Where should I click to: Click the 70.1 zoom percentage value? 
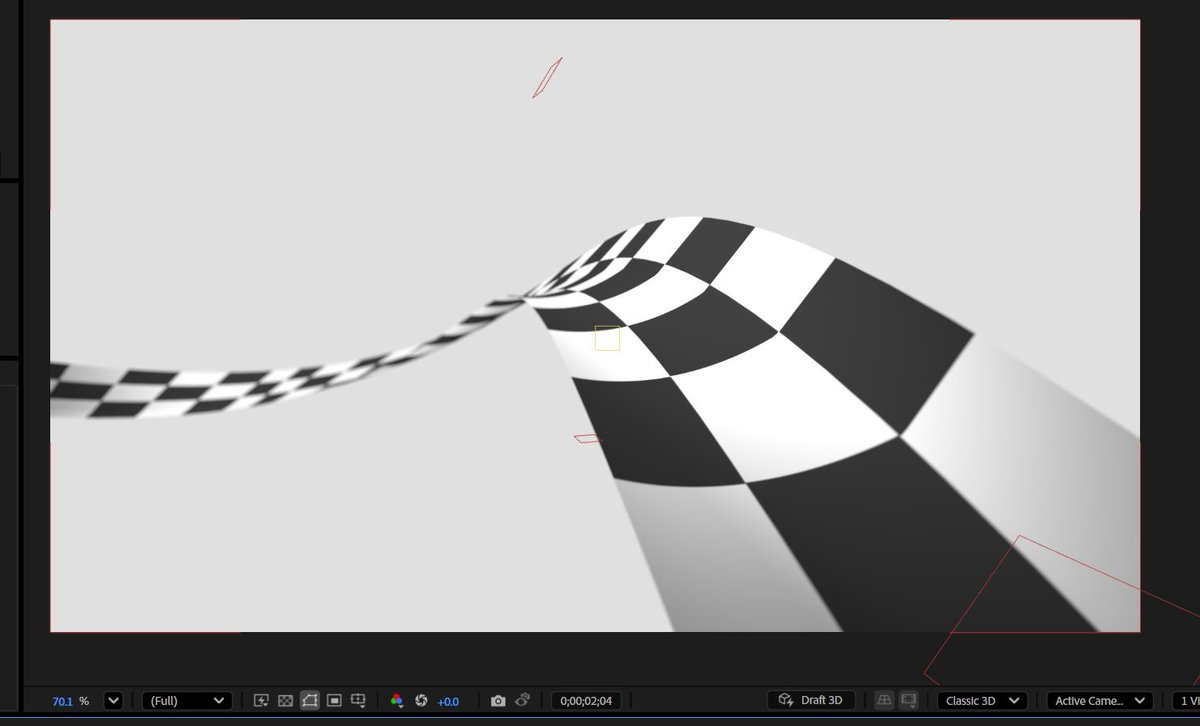pyautogui.click(x=62, y=701)
